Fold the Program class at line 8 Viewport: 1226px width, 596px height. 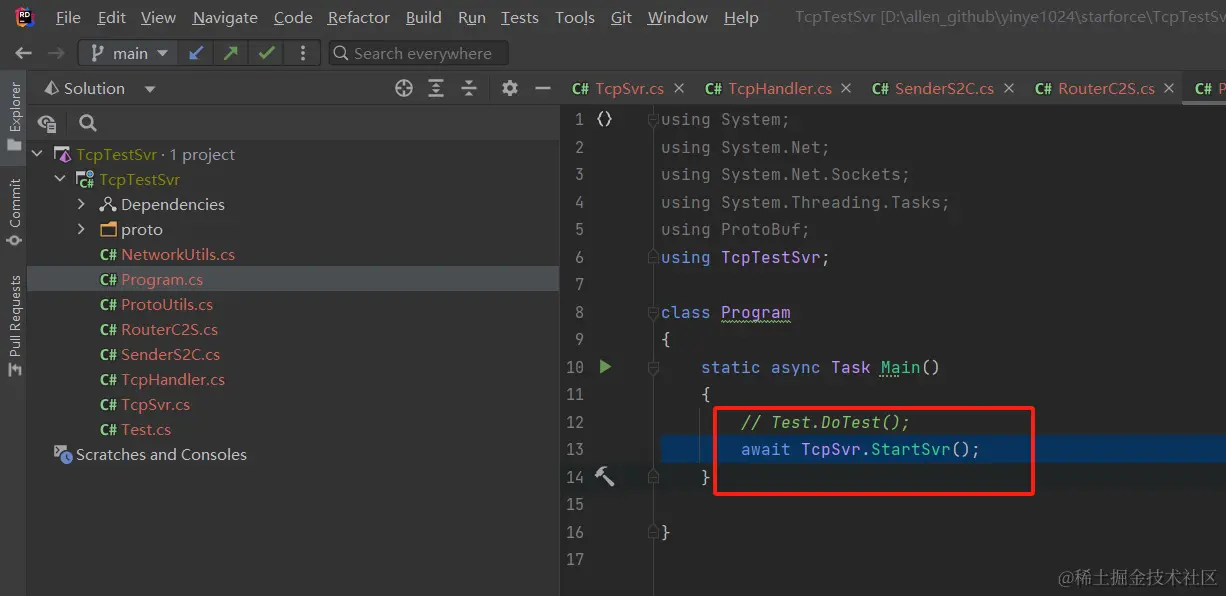[x=653, y=312]
